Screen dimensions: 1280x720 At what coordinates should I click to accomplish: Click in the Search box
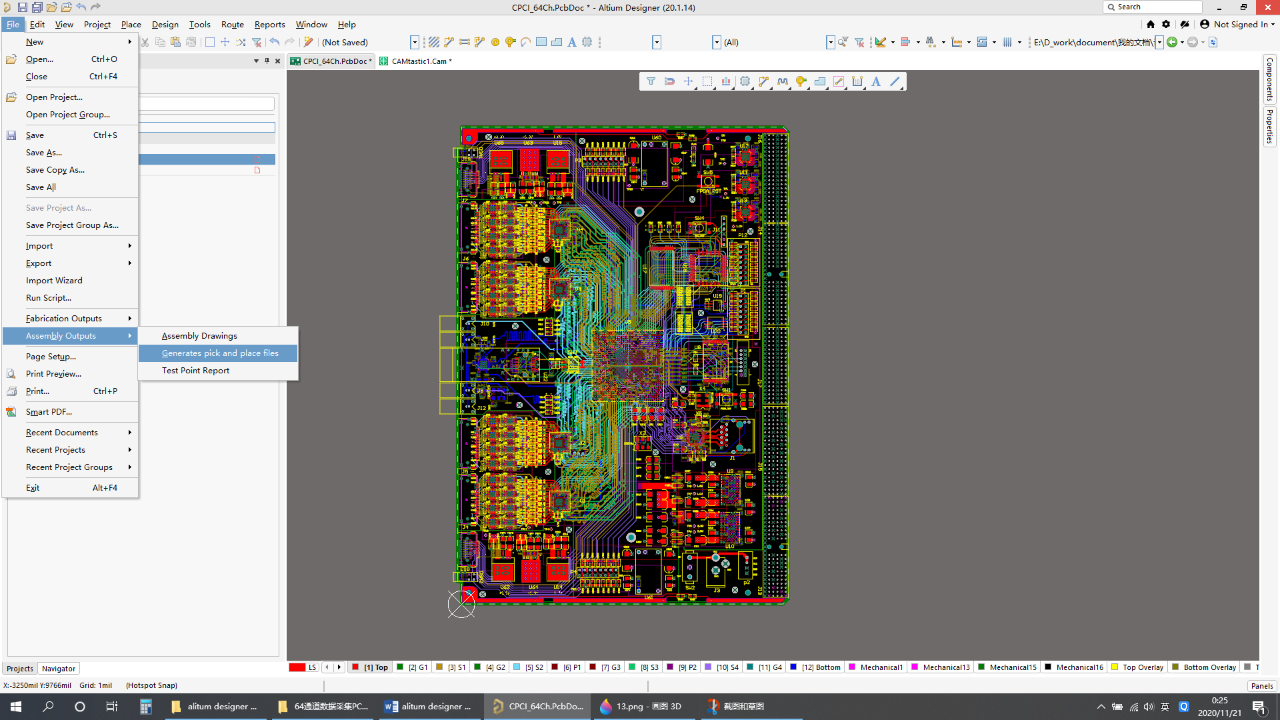pyautogui.click(x=1152, y=7)
